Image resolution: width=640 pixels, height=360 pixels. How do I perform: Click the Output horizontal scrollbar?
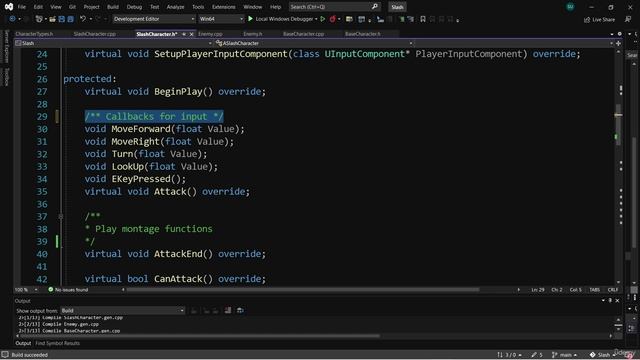200,336
